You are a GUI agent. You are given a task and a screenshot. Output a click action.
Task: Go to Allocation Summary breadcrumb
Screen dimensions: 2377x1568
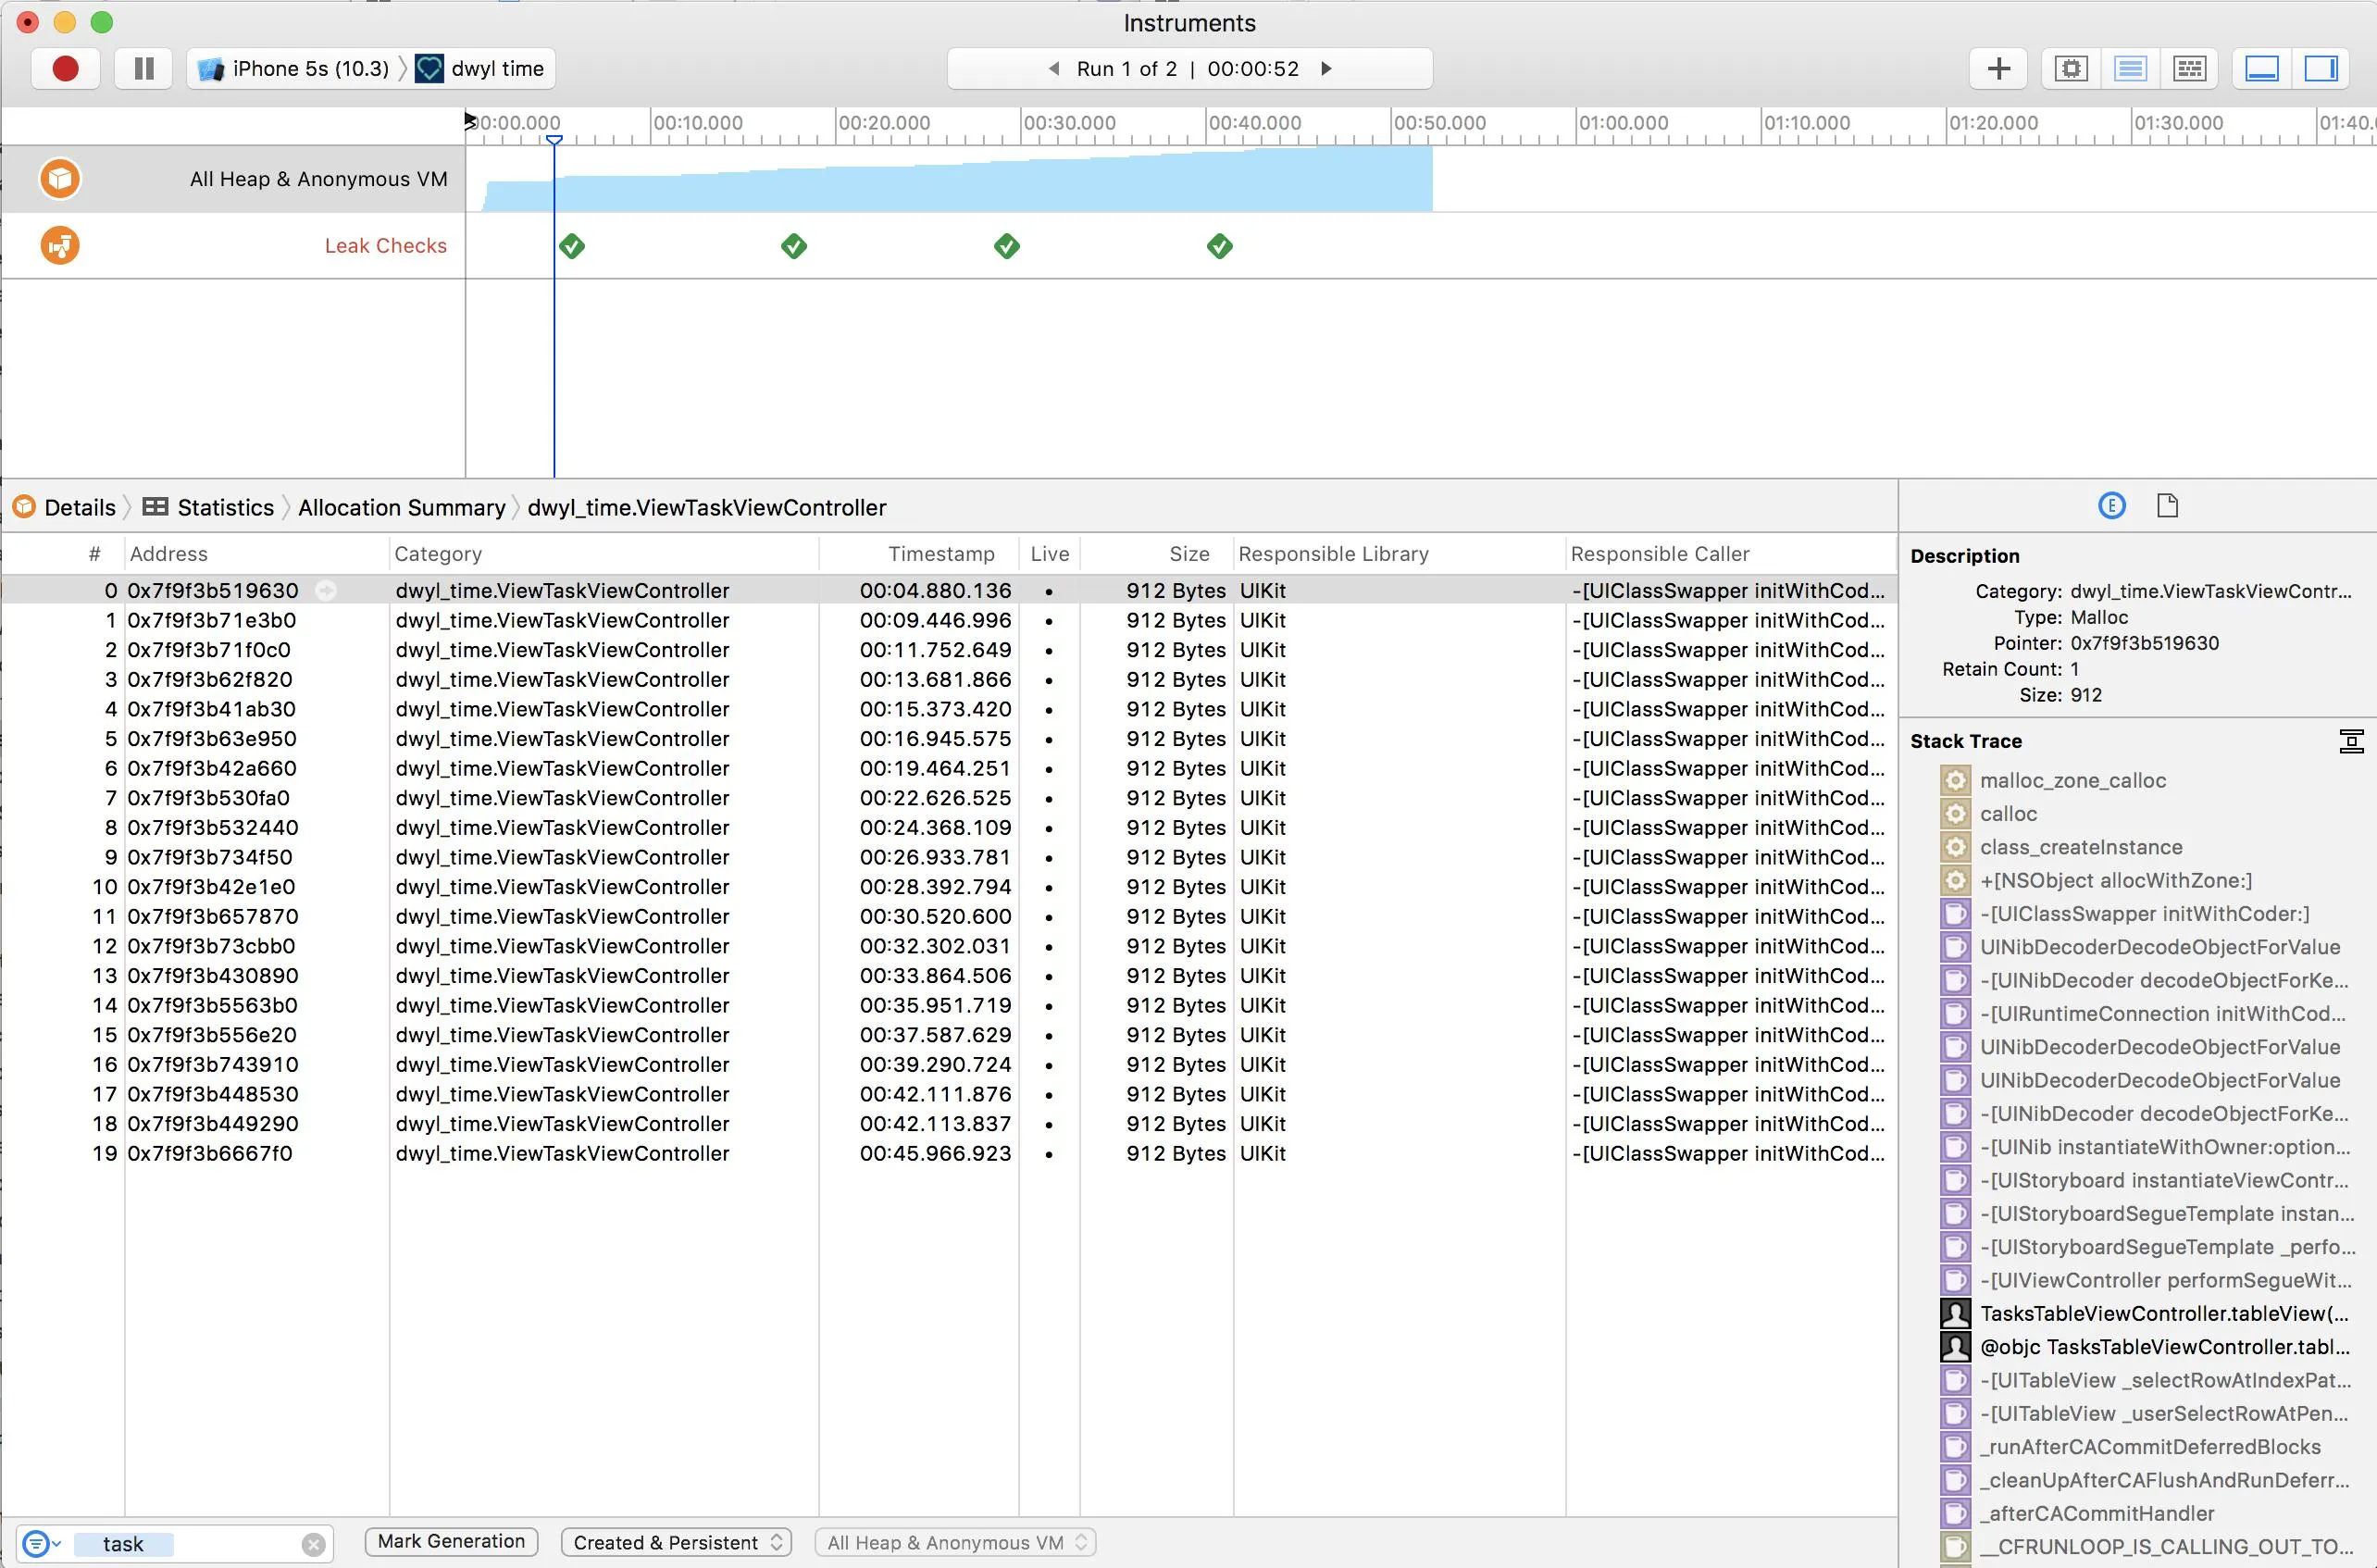(401, 508)
